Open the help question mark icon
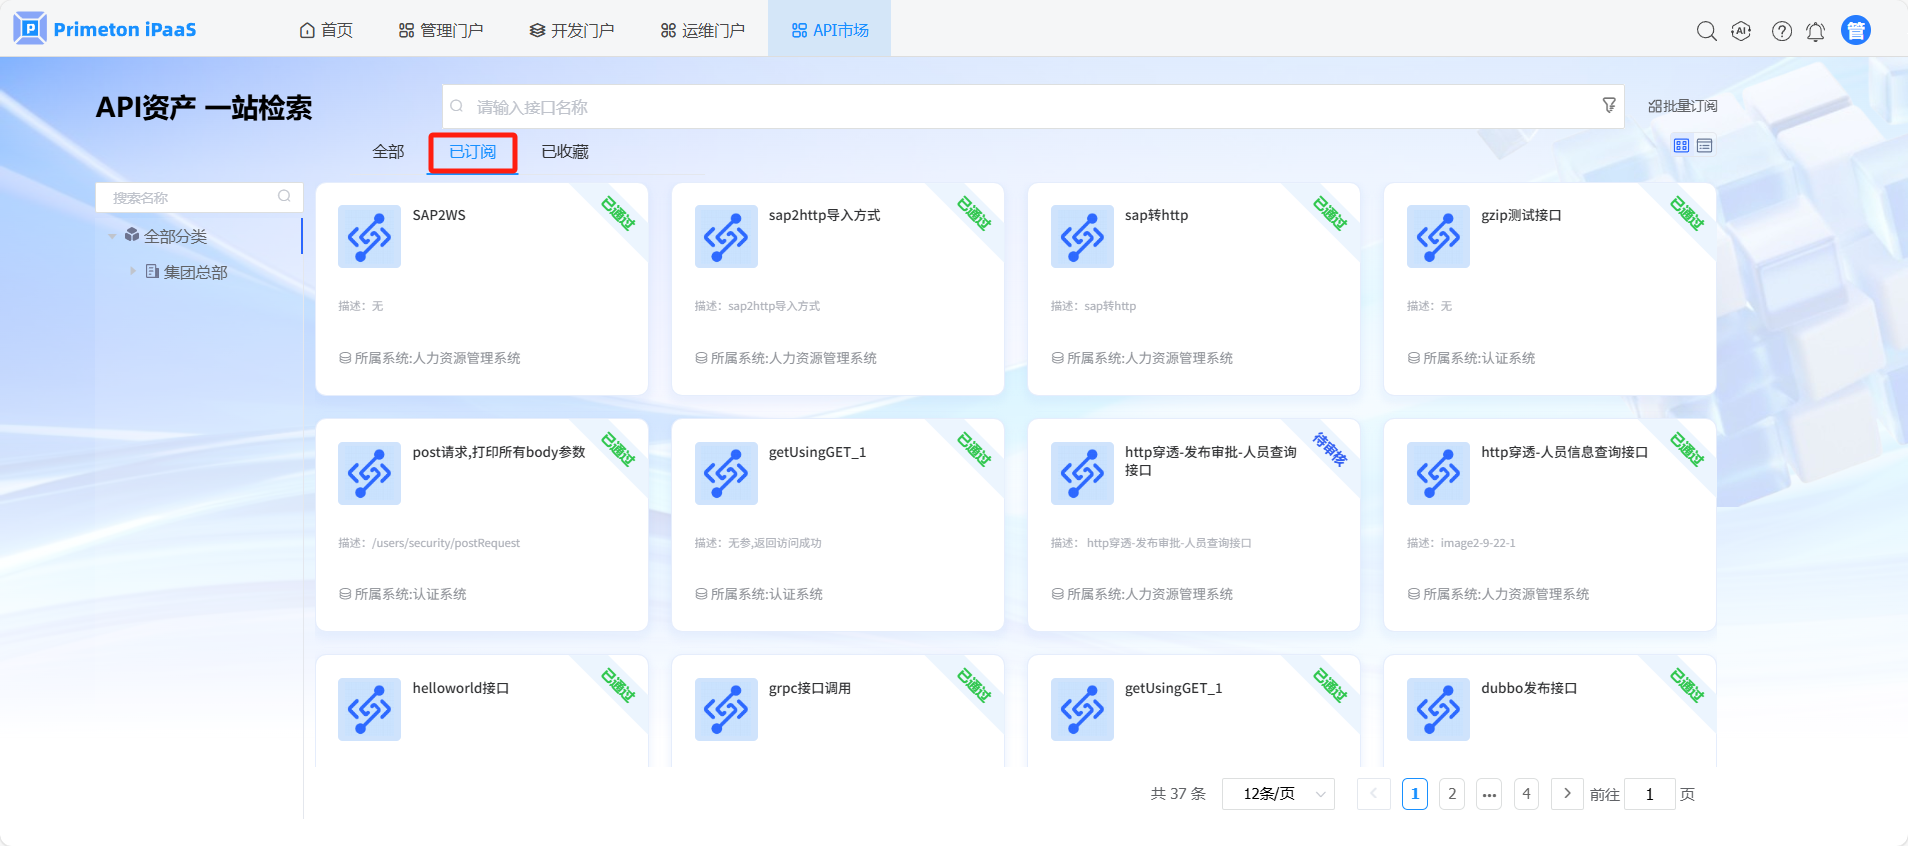The image size is (1908, 846). (1781, 31)
